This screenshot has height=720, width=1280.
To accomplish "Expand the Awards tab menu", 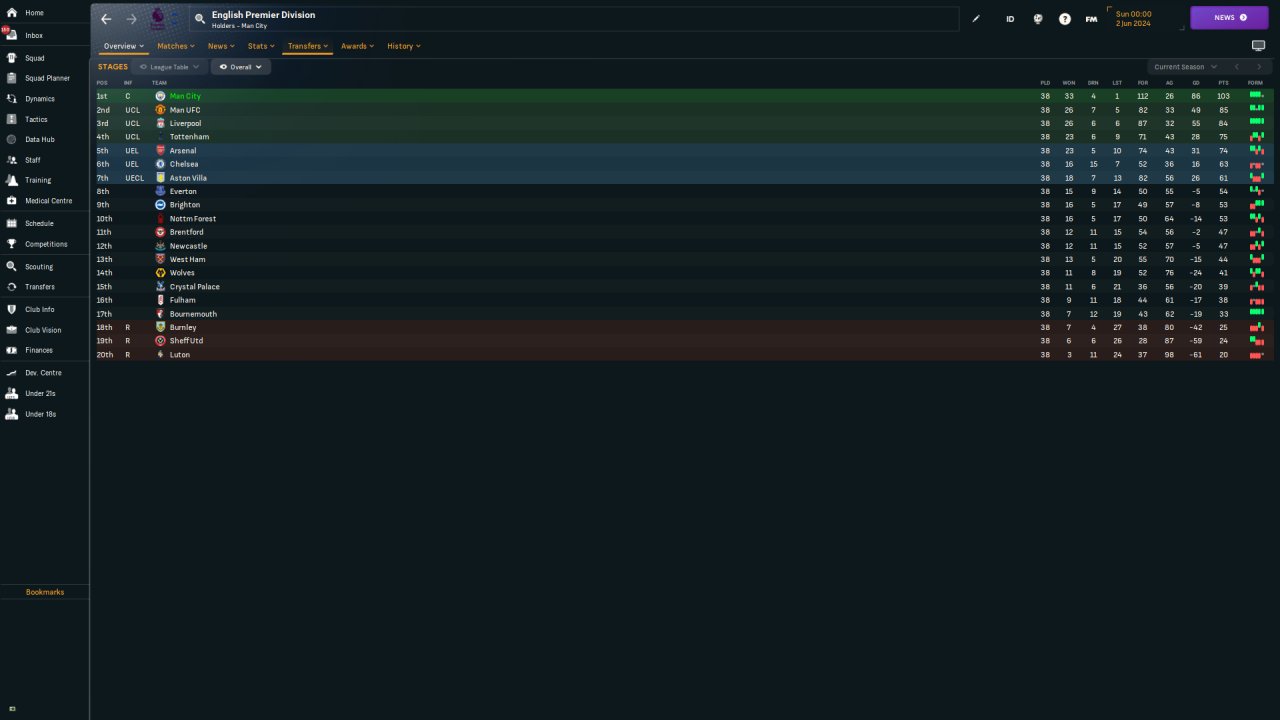I will click(x=357, y=46).
